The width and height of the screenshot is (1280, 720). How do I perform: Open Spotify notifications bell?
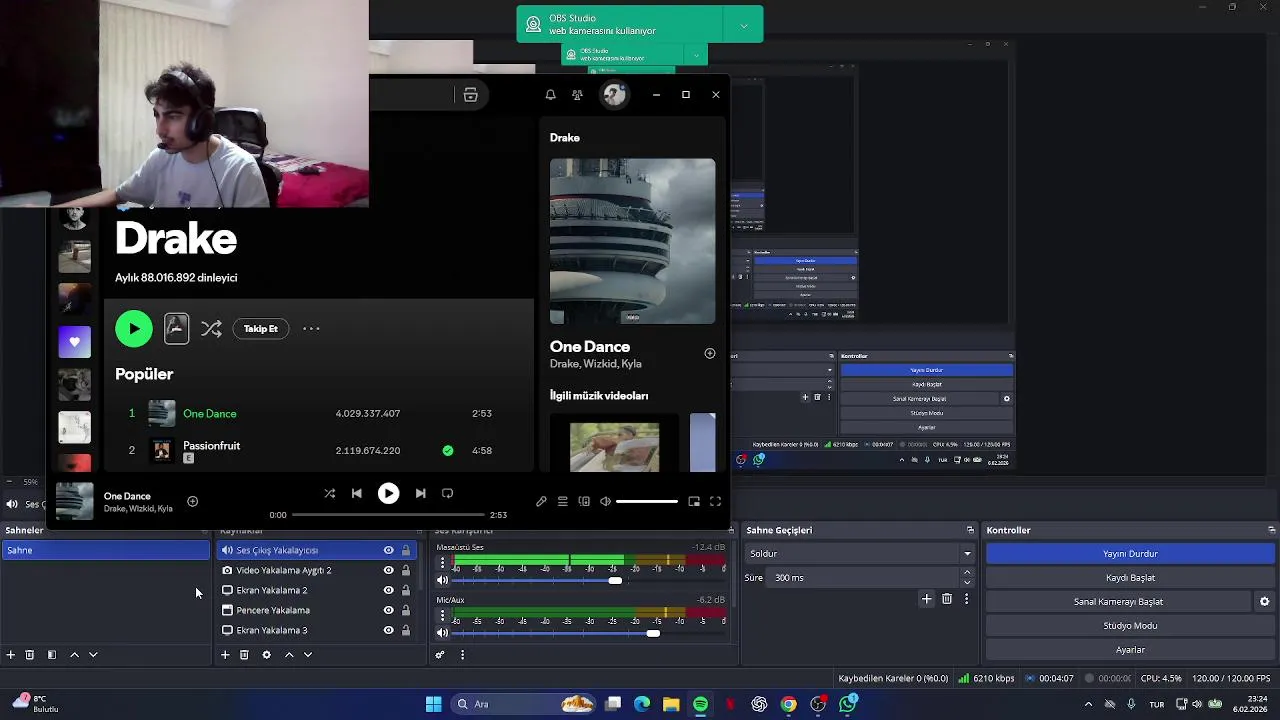[x=550, y=95]
